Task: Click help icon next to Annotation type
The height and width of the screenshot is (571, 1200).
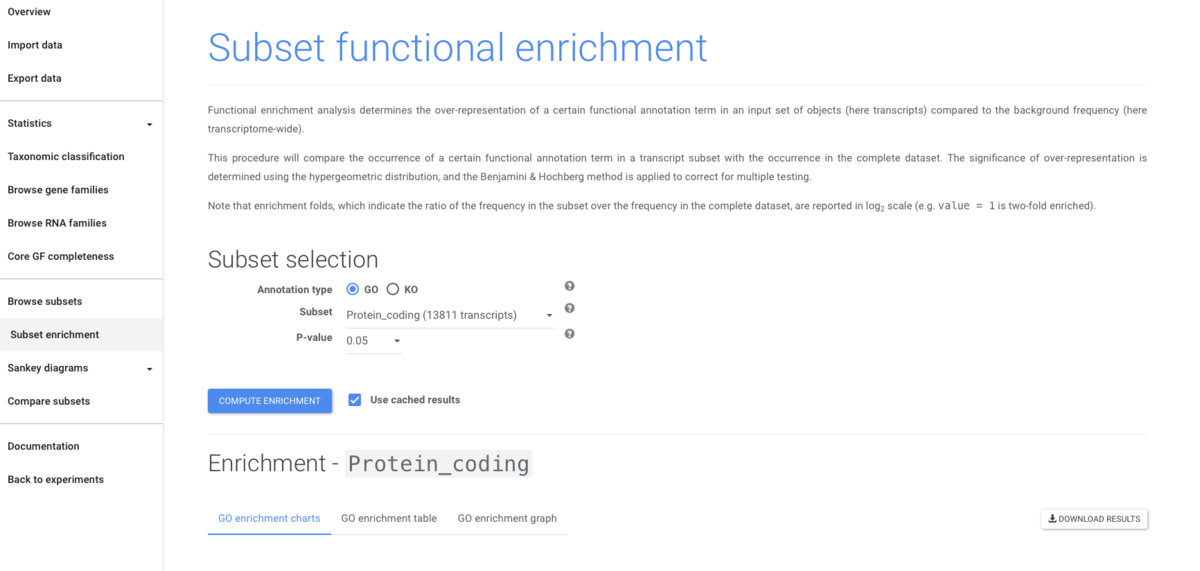Action: click(x=570, y=287)
